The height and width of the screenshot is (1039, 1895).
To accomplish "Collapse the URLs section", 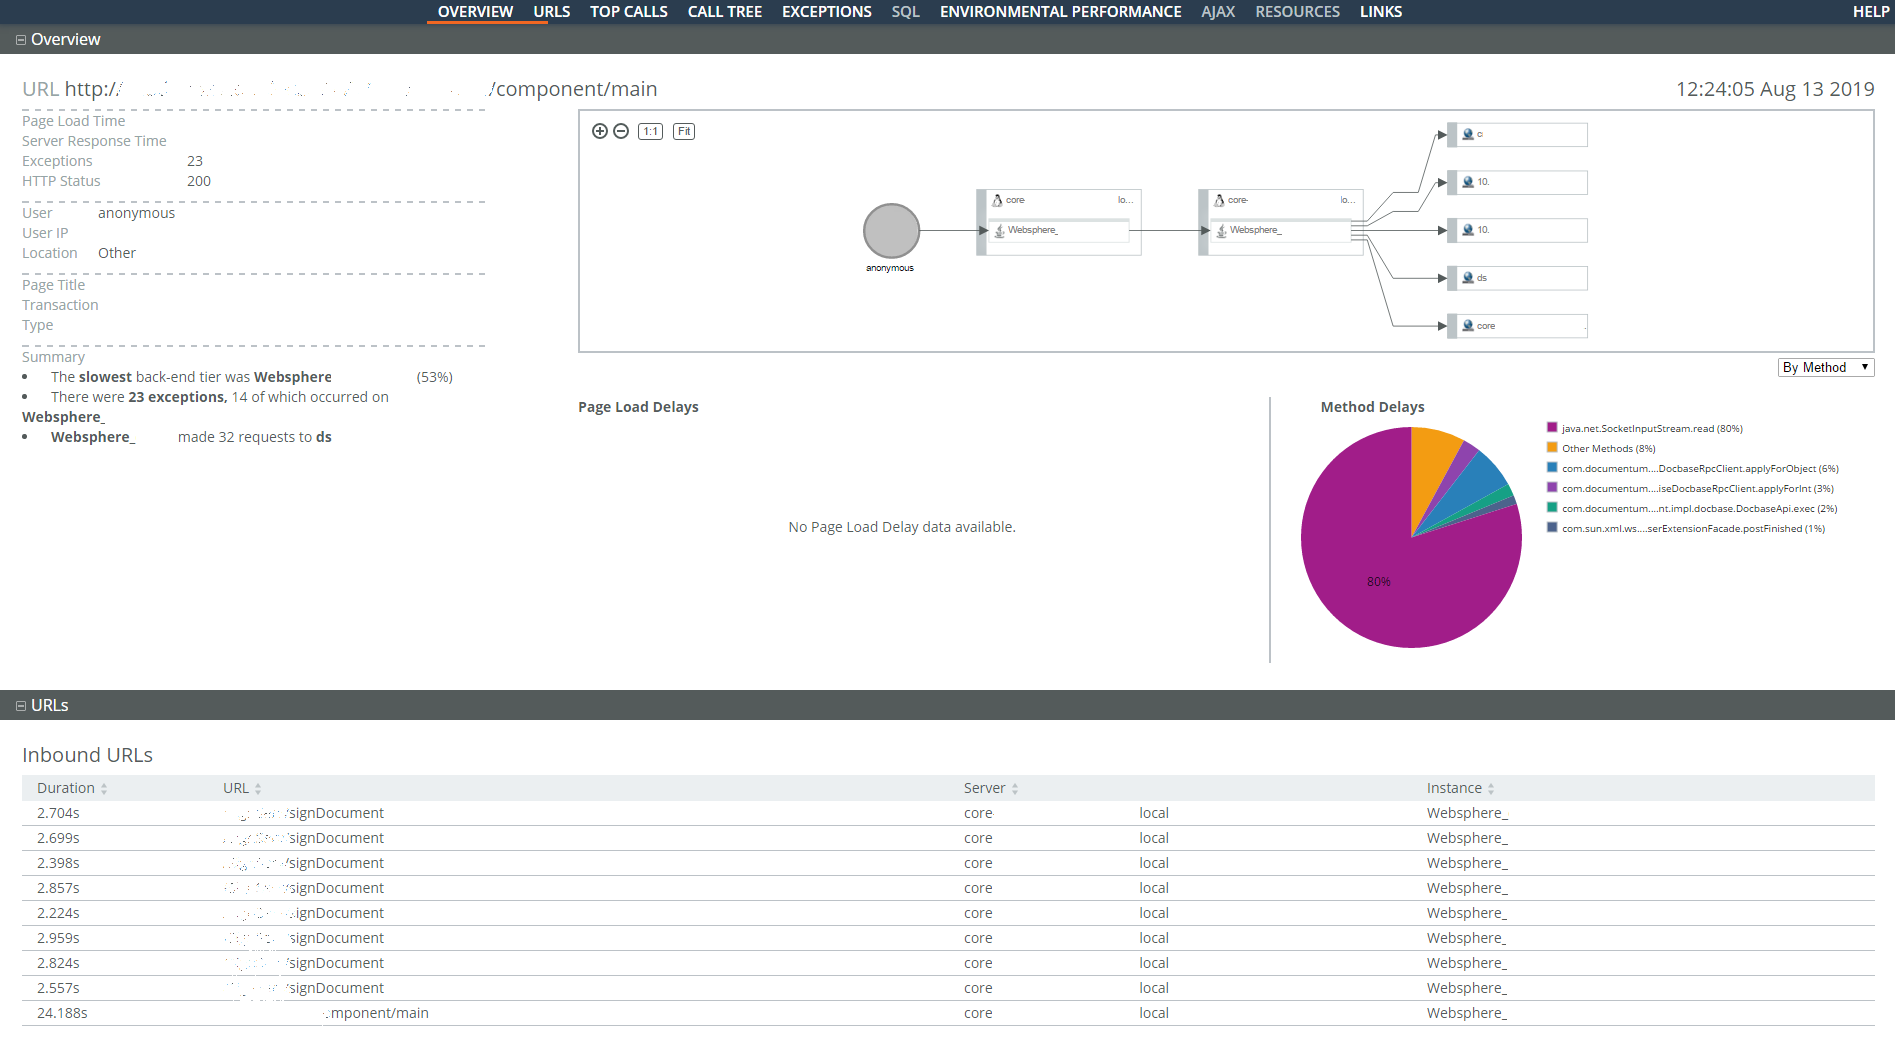I will click(21, 706).
